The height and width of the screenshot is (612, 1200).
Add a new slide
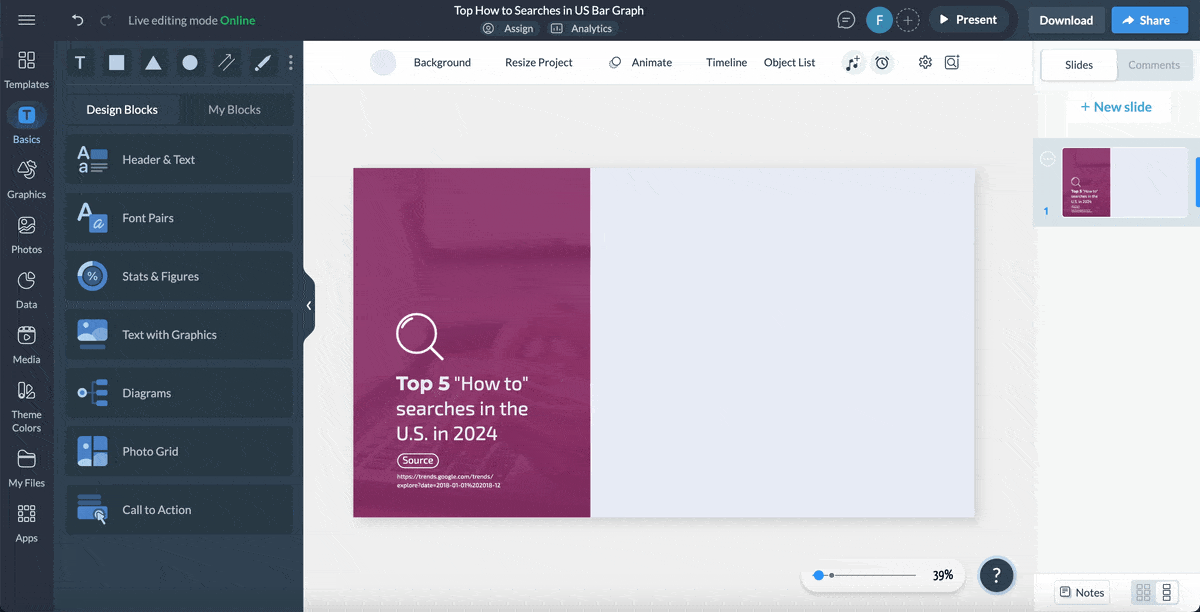tap(1115, 107)
